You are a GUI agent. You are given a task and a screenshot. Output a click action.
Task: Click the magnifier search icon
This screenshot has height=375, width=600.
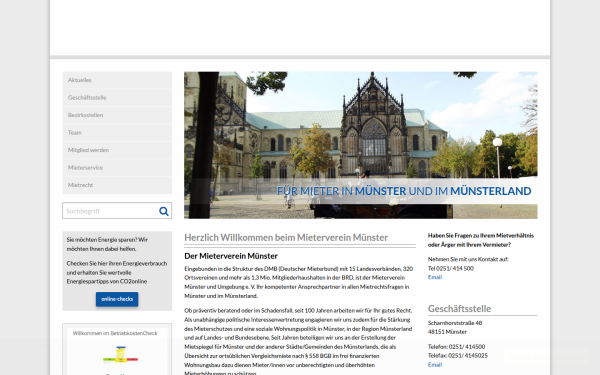point(164,211)
